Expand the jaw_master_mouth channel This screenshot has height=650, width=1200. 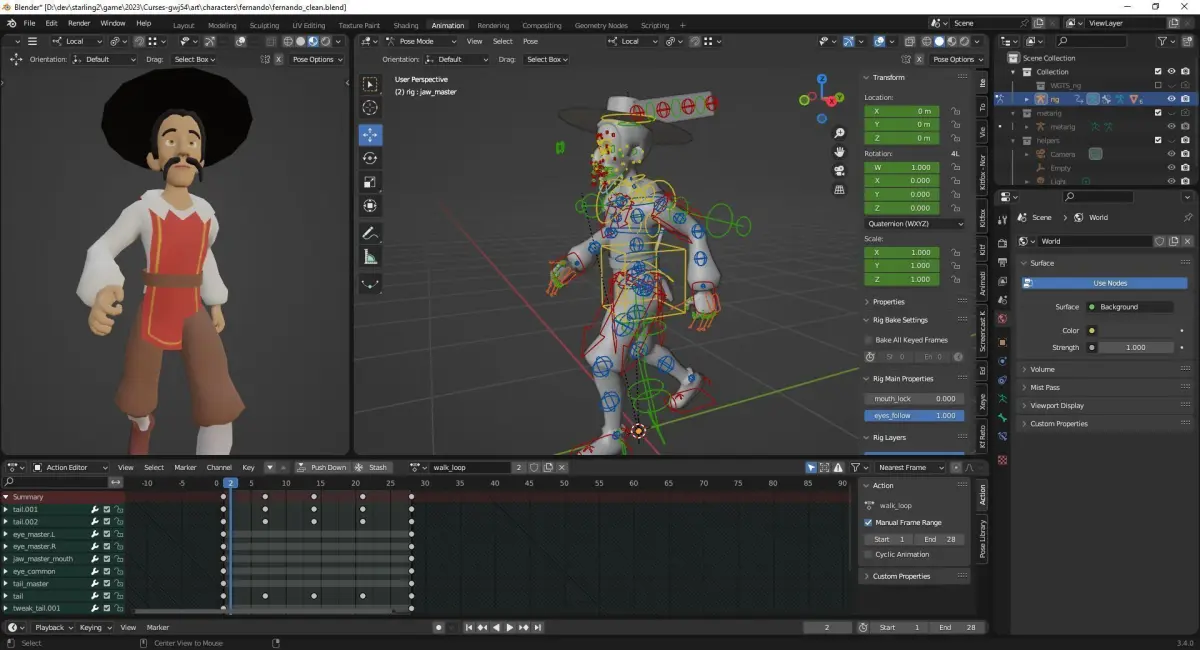point(6,559)
